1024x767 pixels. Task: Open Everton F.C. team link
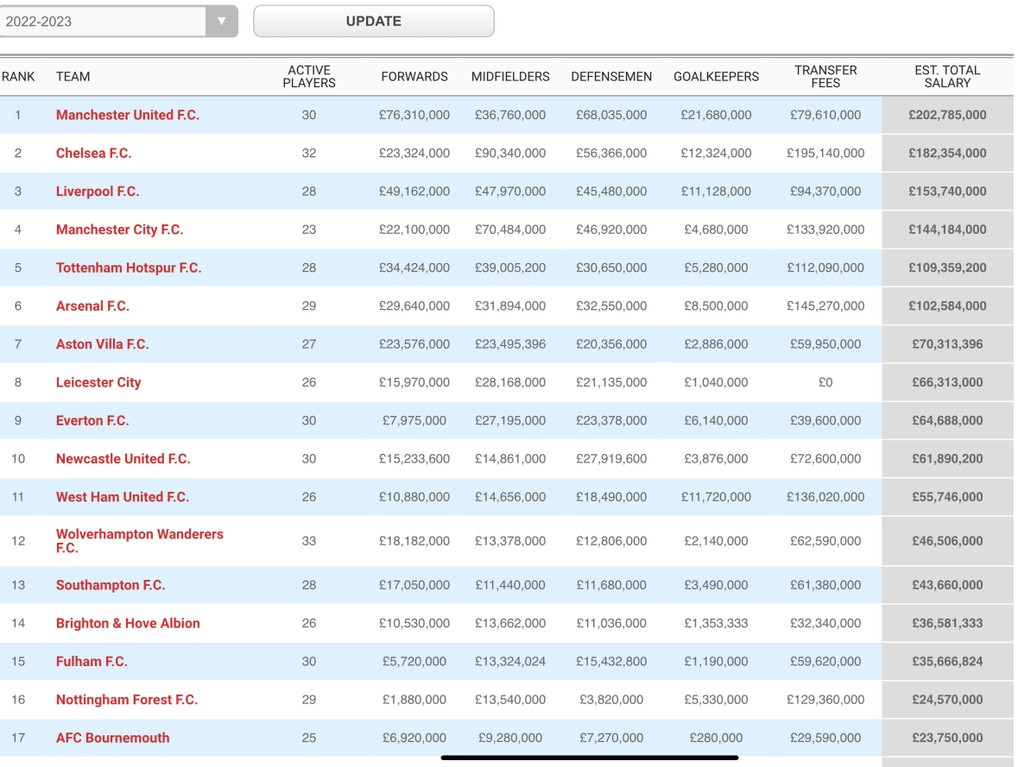(93, 421)
